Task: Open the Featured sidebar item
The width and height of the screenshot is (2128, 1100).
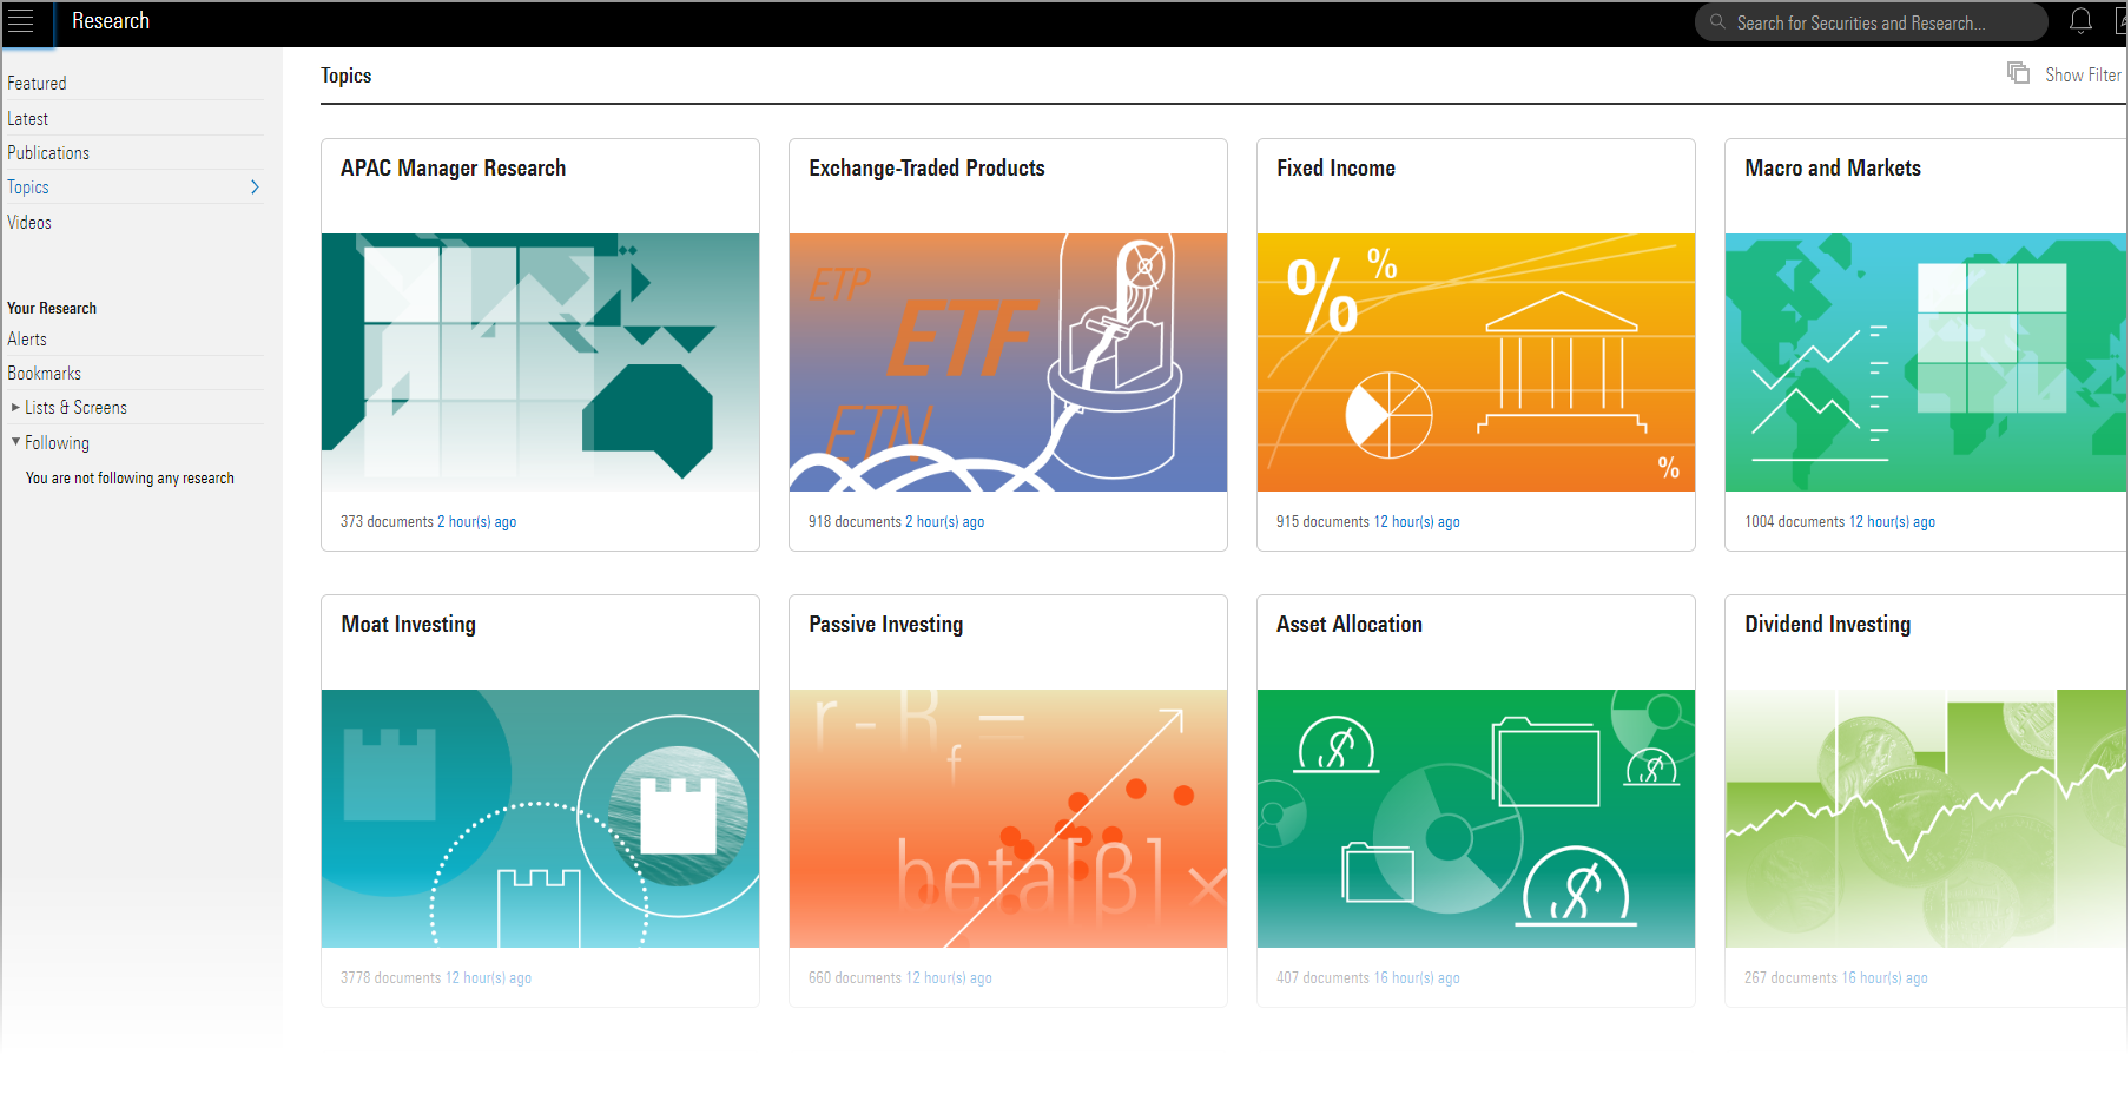Action: [37, 83]
